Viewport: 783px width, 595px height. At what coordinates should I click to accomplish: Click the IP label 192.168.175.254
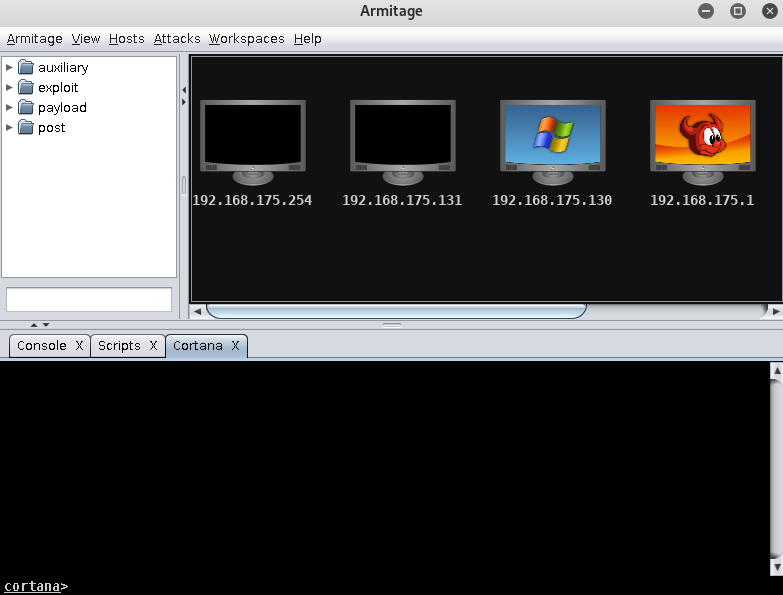252,200
